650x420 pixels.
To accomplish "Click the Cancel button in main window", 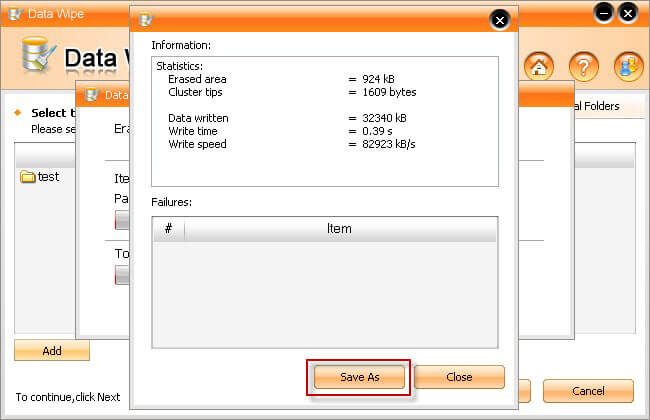I will (x=588, y=391).
